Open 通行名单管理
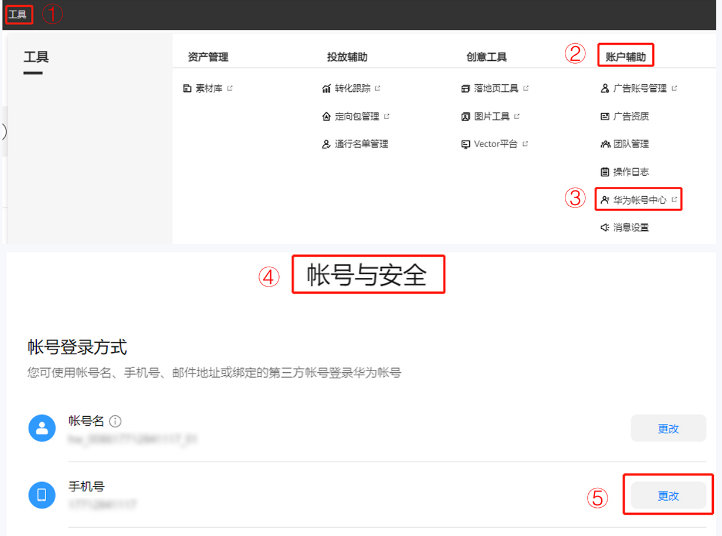722x536 pixels. pyautogui.click(x=361, y=144)
